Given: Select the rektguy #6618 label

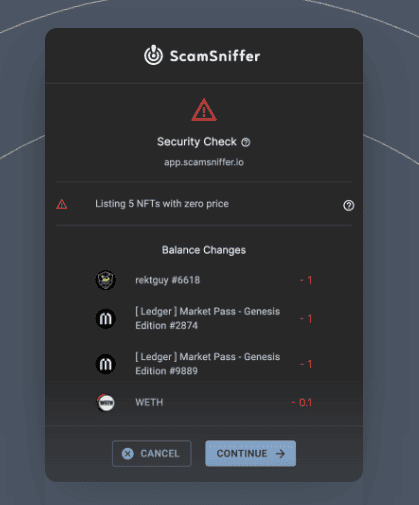Looking at the screenshot, I should pyautogui.click(x=168, y=280).
